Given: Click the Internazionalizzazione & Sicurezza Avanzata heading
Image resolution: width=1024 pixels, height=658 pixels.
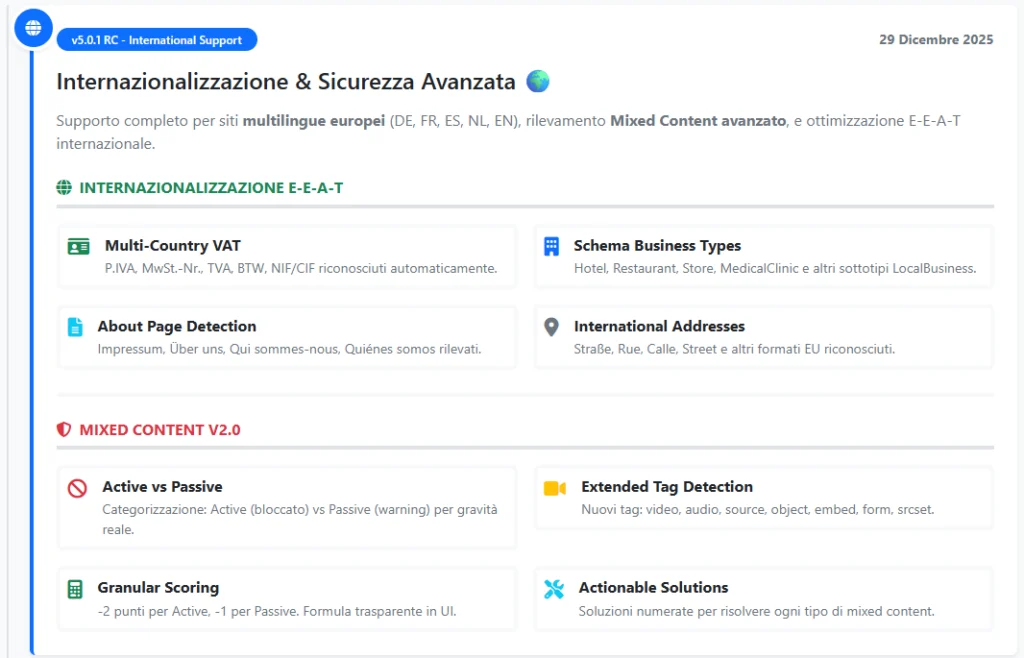Looking at the screenshot, I should tap(286, 81).
